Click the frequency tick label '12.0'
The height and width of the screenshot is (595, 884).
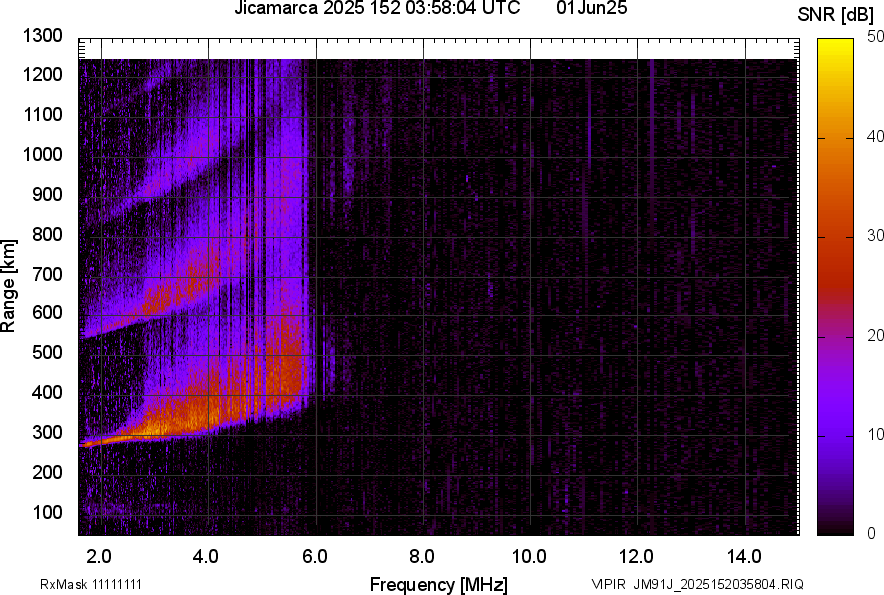tap(637, 557)
